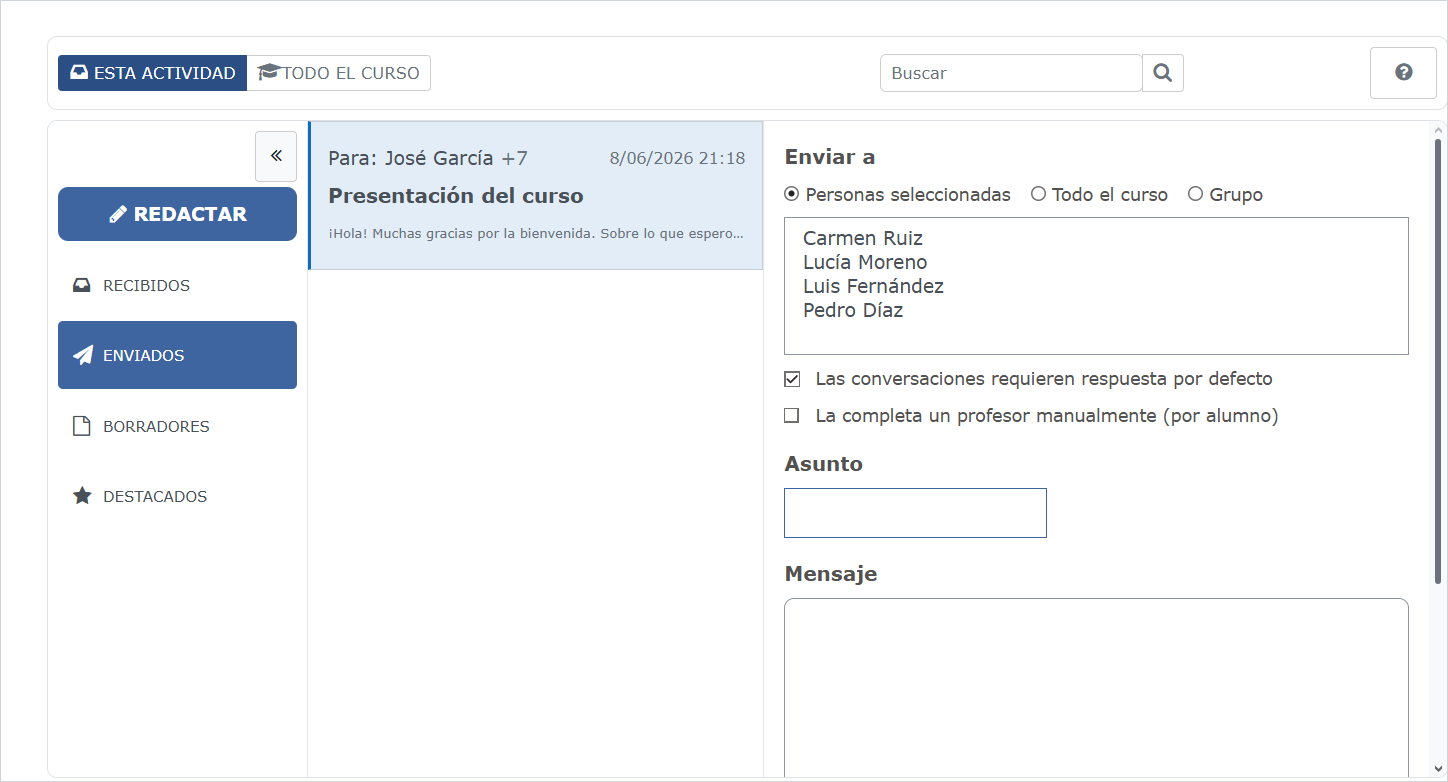Select Todo el curso radio option
Screen dimensions: 1448x782
pyautogui.click(x=1038, y=194)
